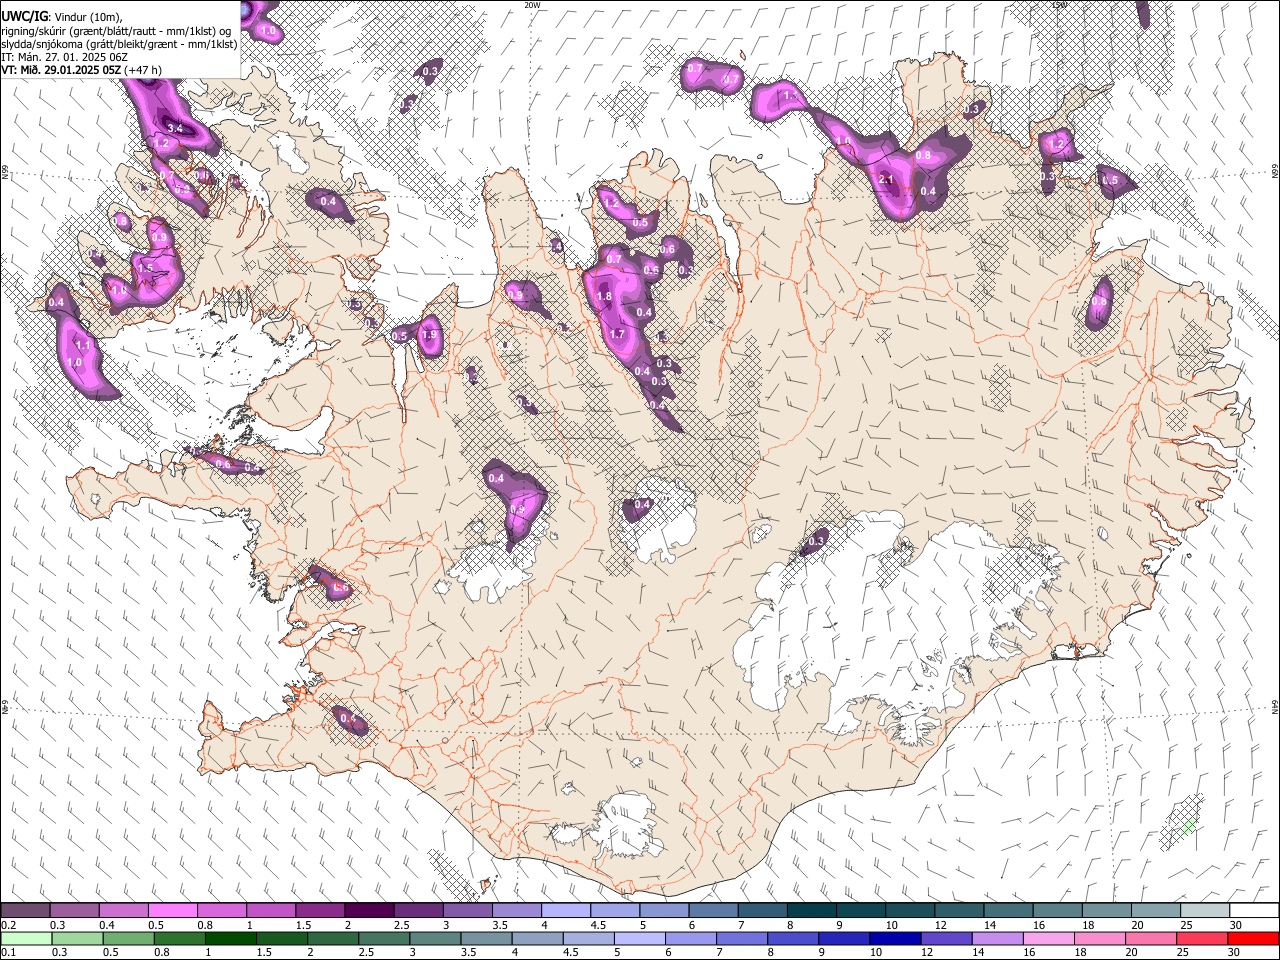Click the 2.1 precipitation value in the north

(886, 180)
